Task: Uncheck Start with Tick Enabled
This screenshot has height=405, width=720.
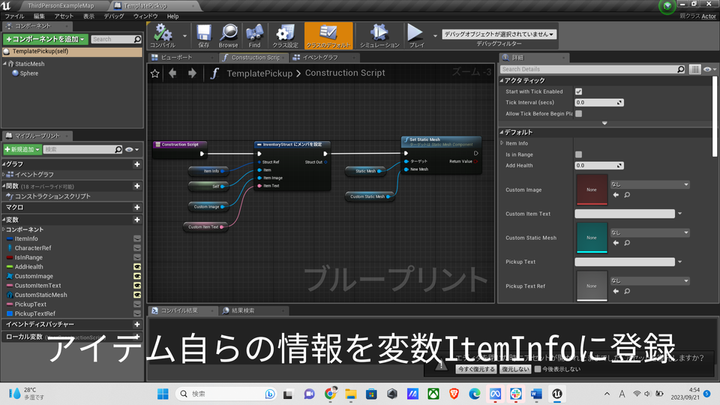Action: (579, 91)
